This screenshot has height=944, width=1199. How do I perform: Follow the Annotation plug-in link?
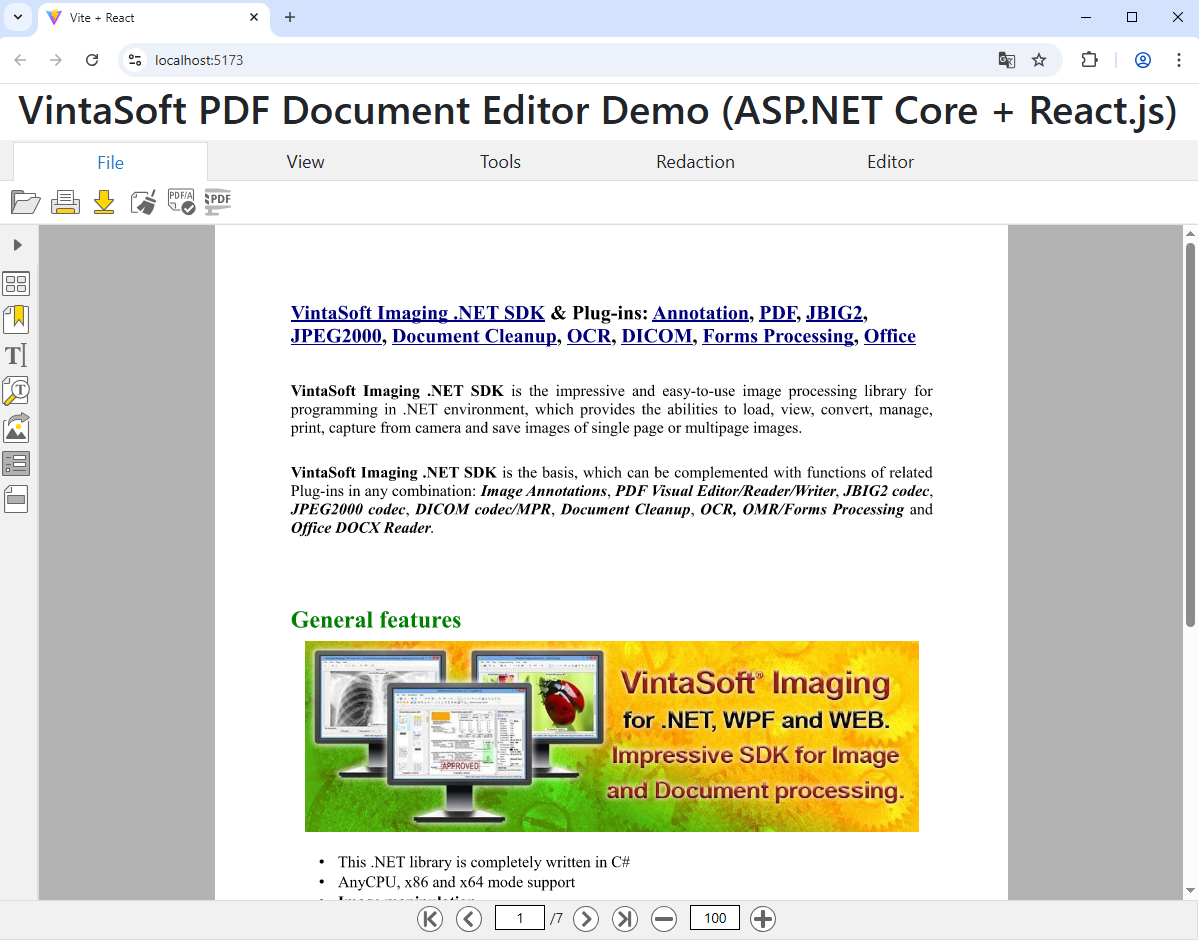coord(700,313)
